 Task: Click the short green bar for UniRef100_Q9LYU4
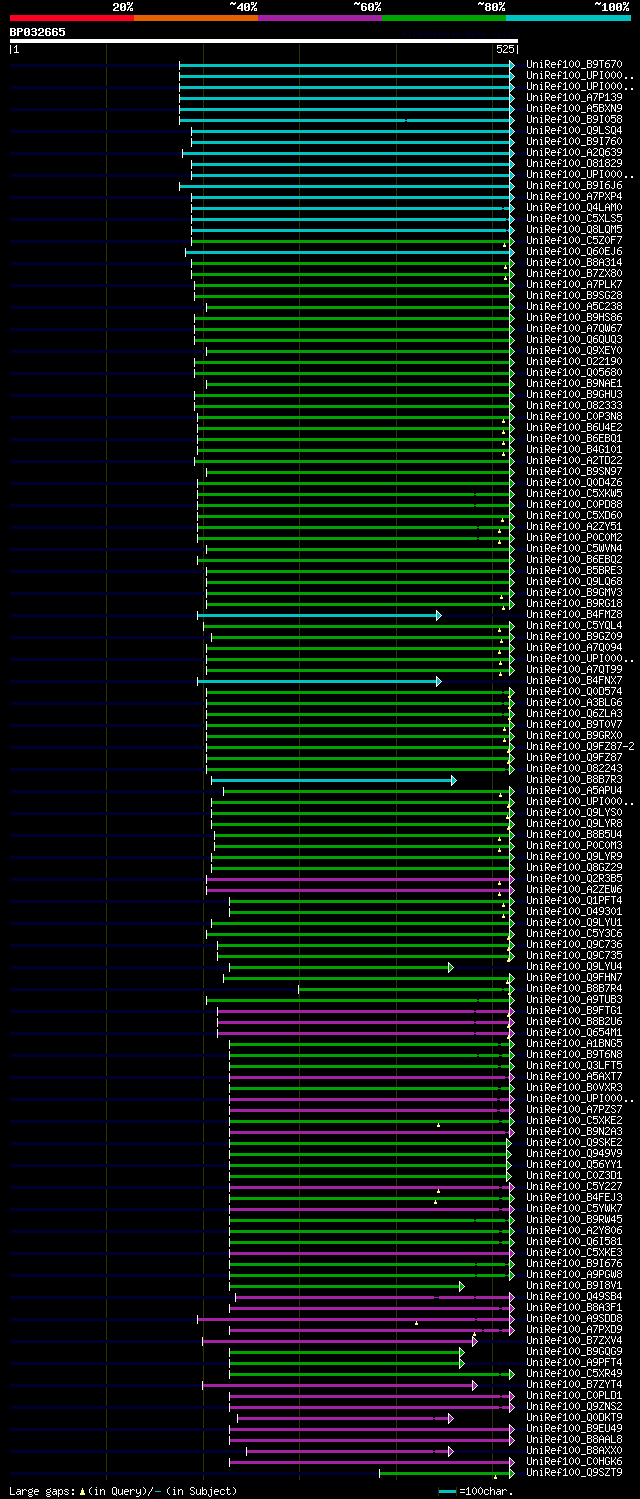point(342,967)
